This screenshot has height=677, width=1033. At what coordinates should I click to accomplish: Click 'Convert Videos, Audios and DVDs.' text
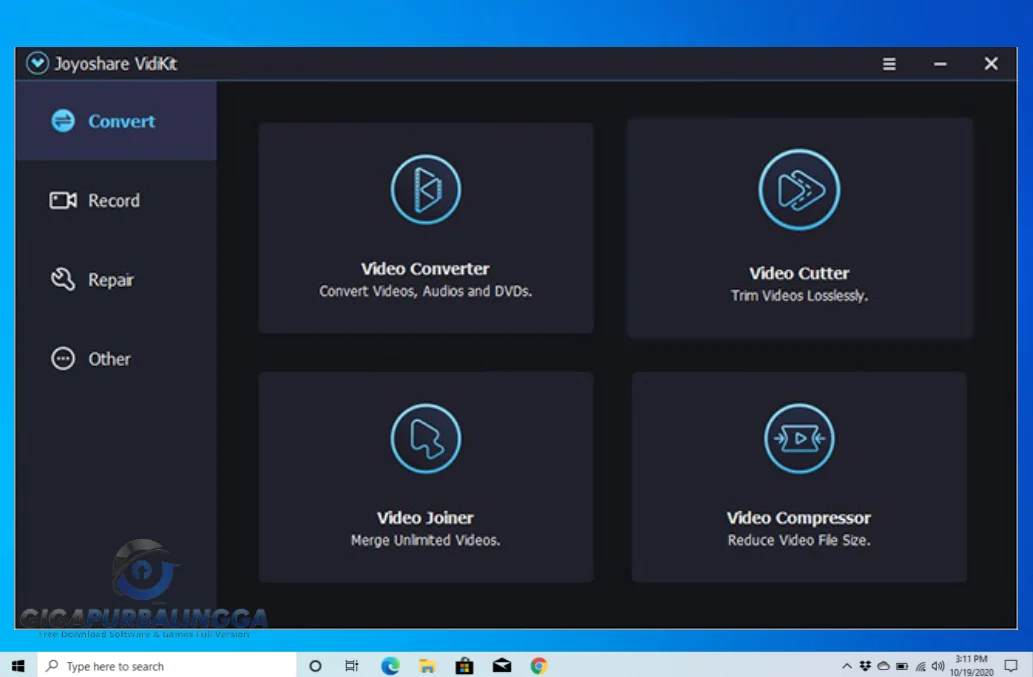coord(426,291)
